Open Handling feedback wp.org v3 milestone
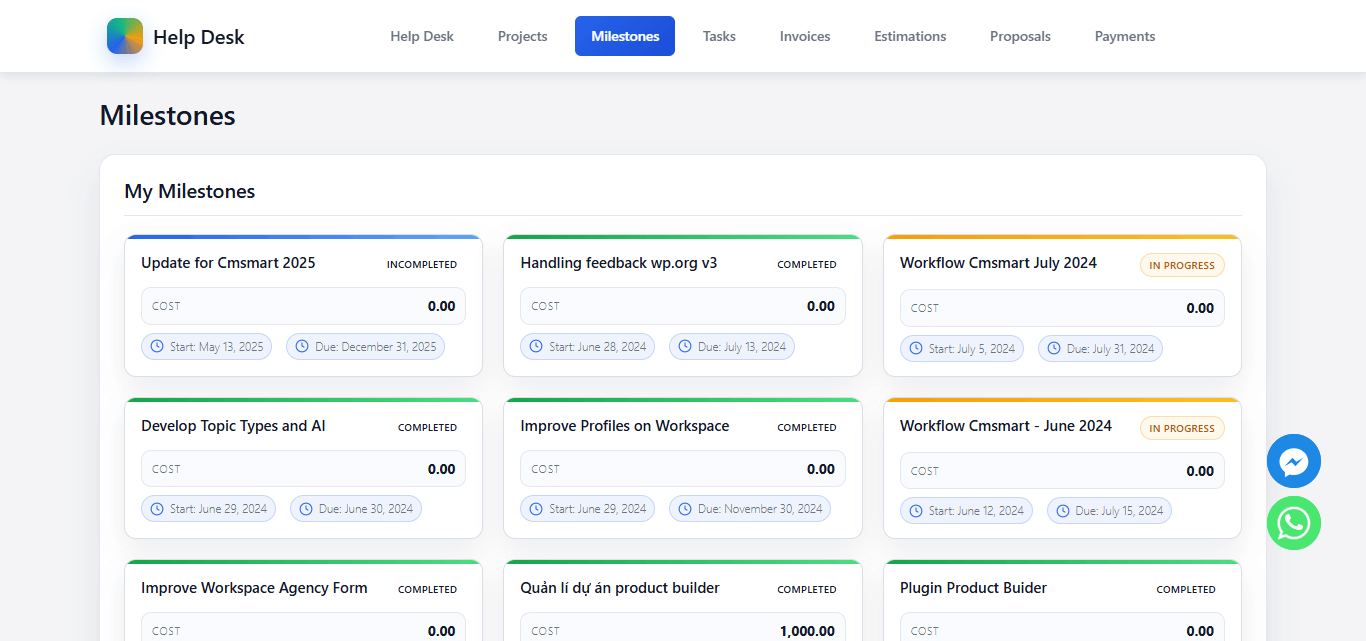 click(x=619, y=263)
